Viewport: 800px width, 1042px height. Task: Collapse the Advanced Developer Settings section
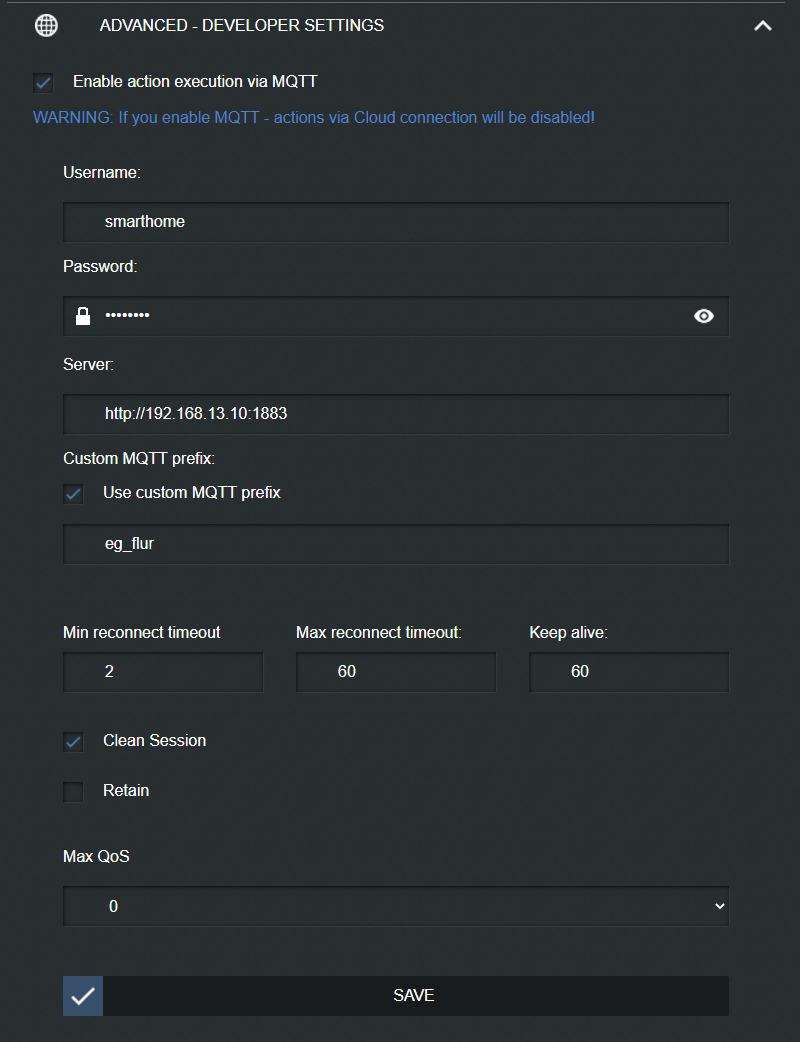click(x=762, y=26)
